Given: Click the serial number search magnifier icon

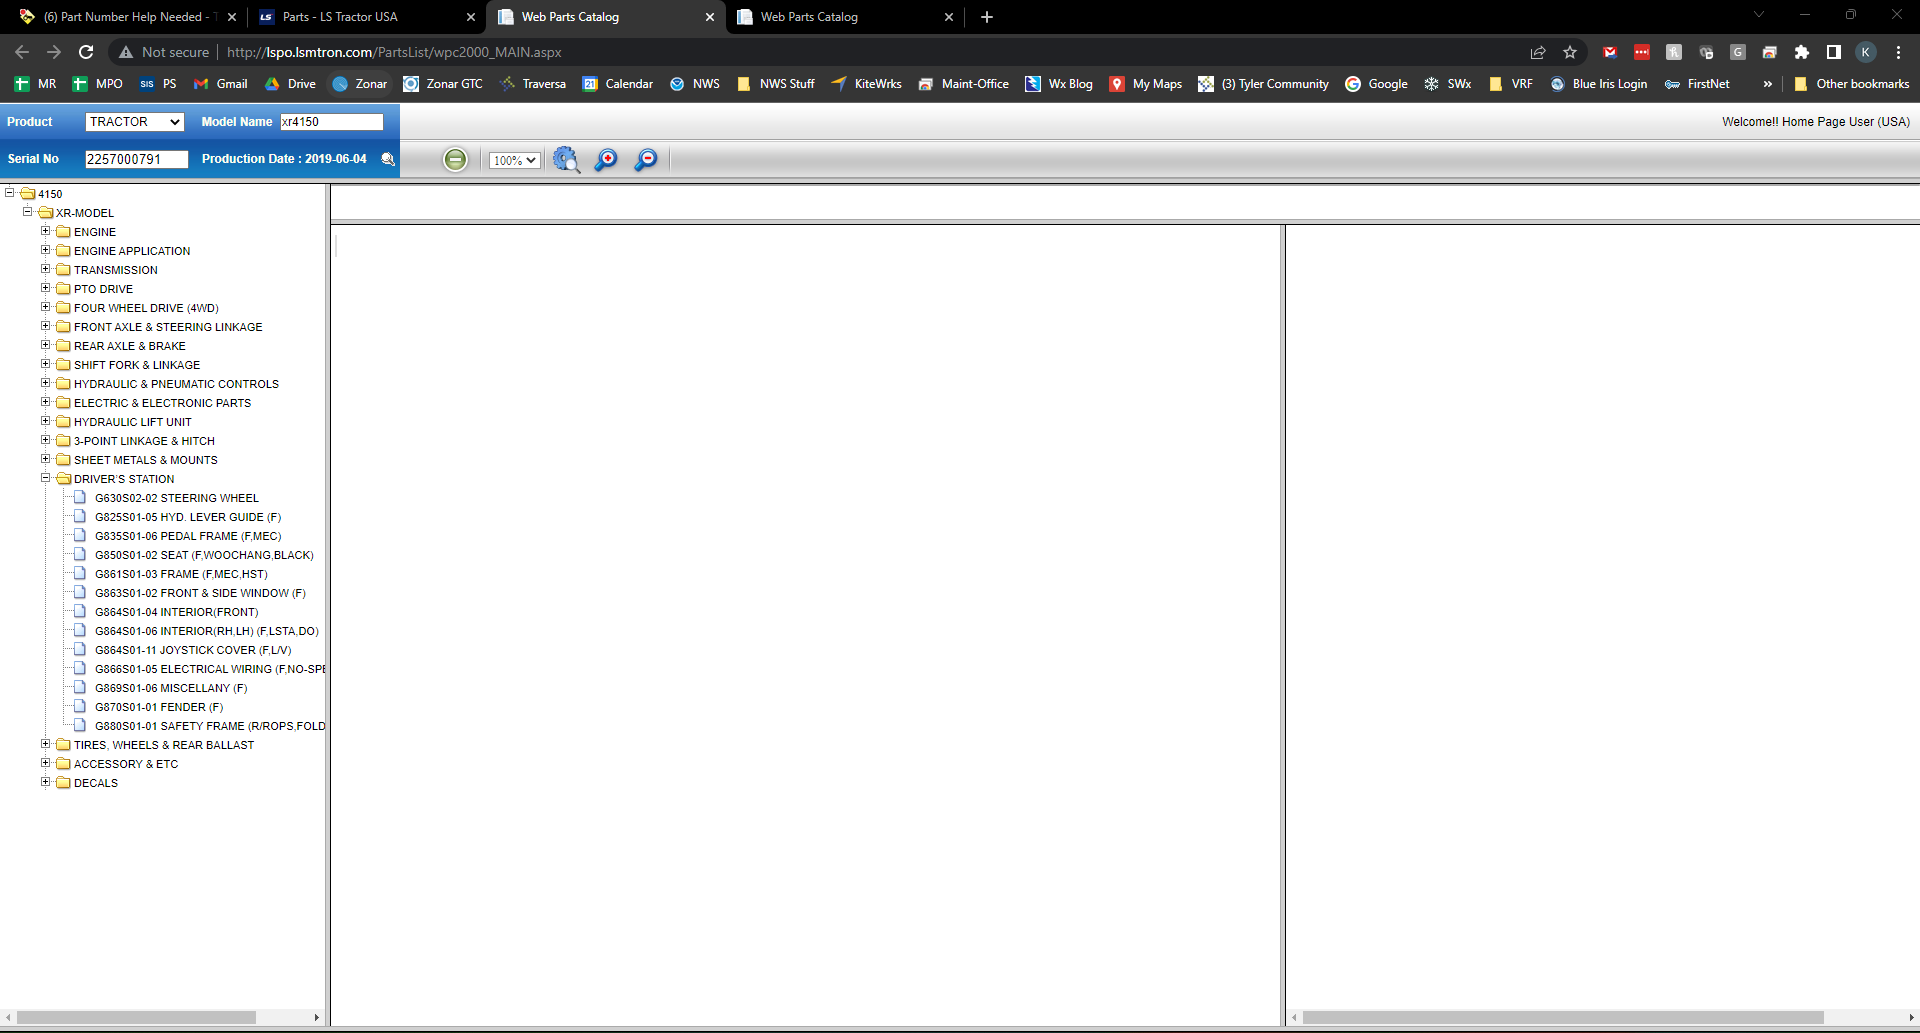Looking at the screenshot, I should click(388, 159).
